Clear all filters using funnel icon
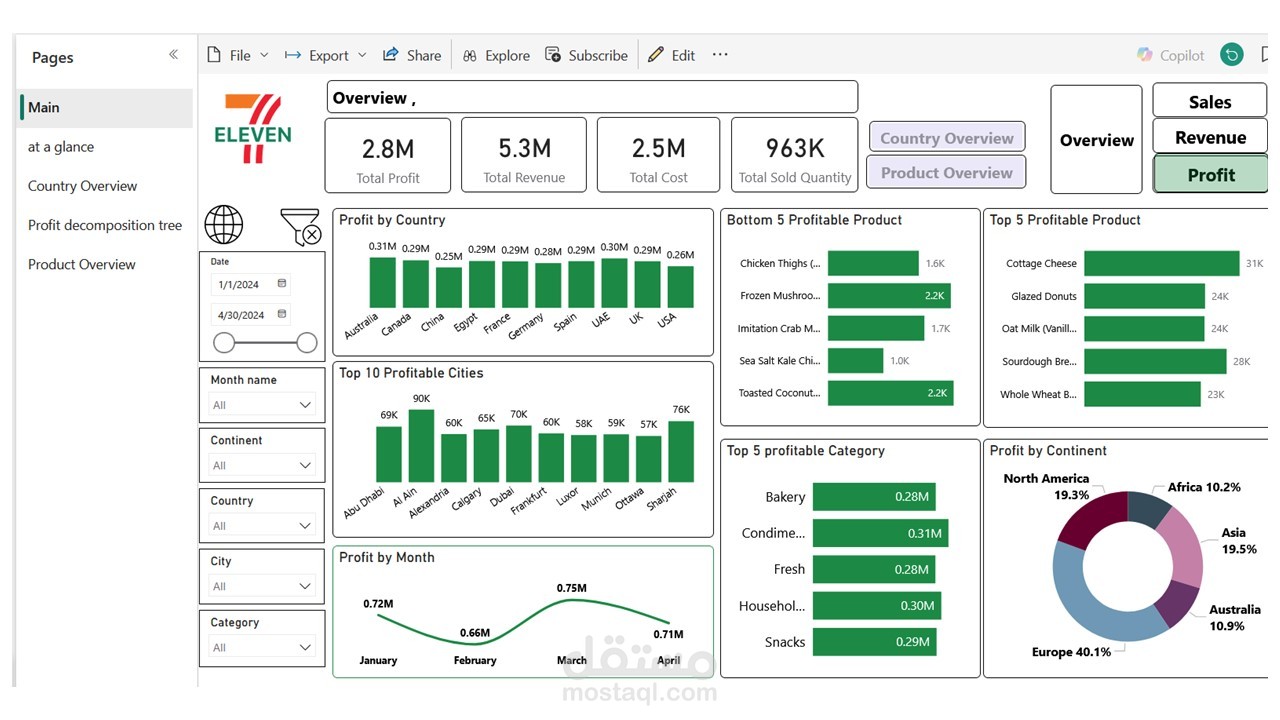The width and height of the screenshot is (1280, 720). (300, 228)
